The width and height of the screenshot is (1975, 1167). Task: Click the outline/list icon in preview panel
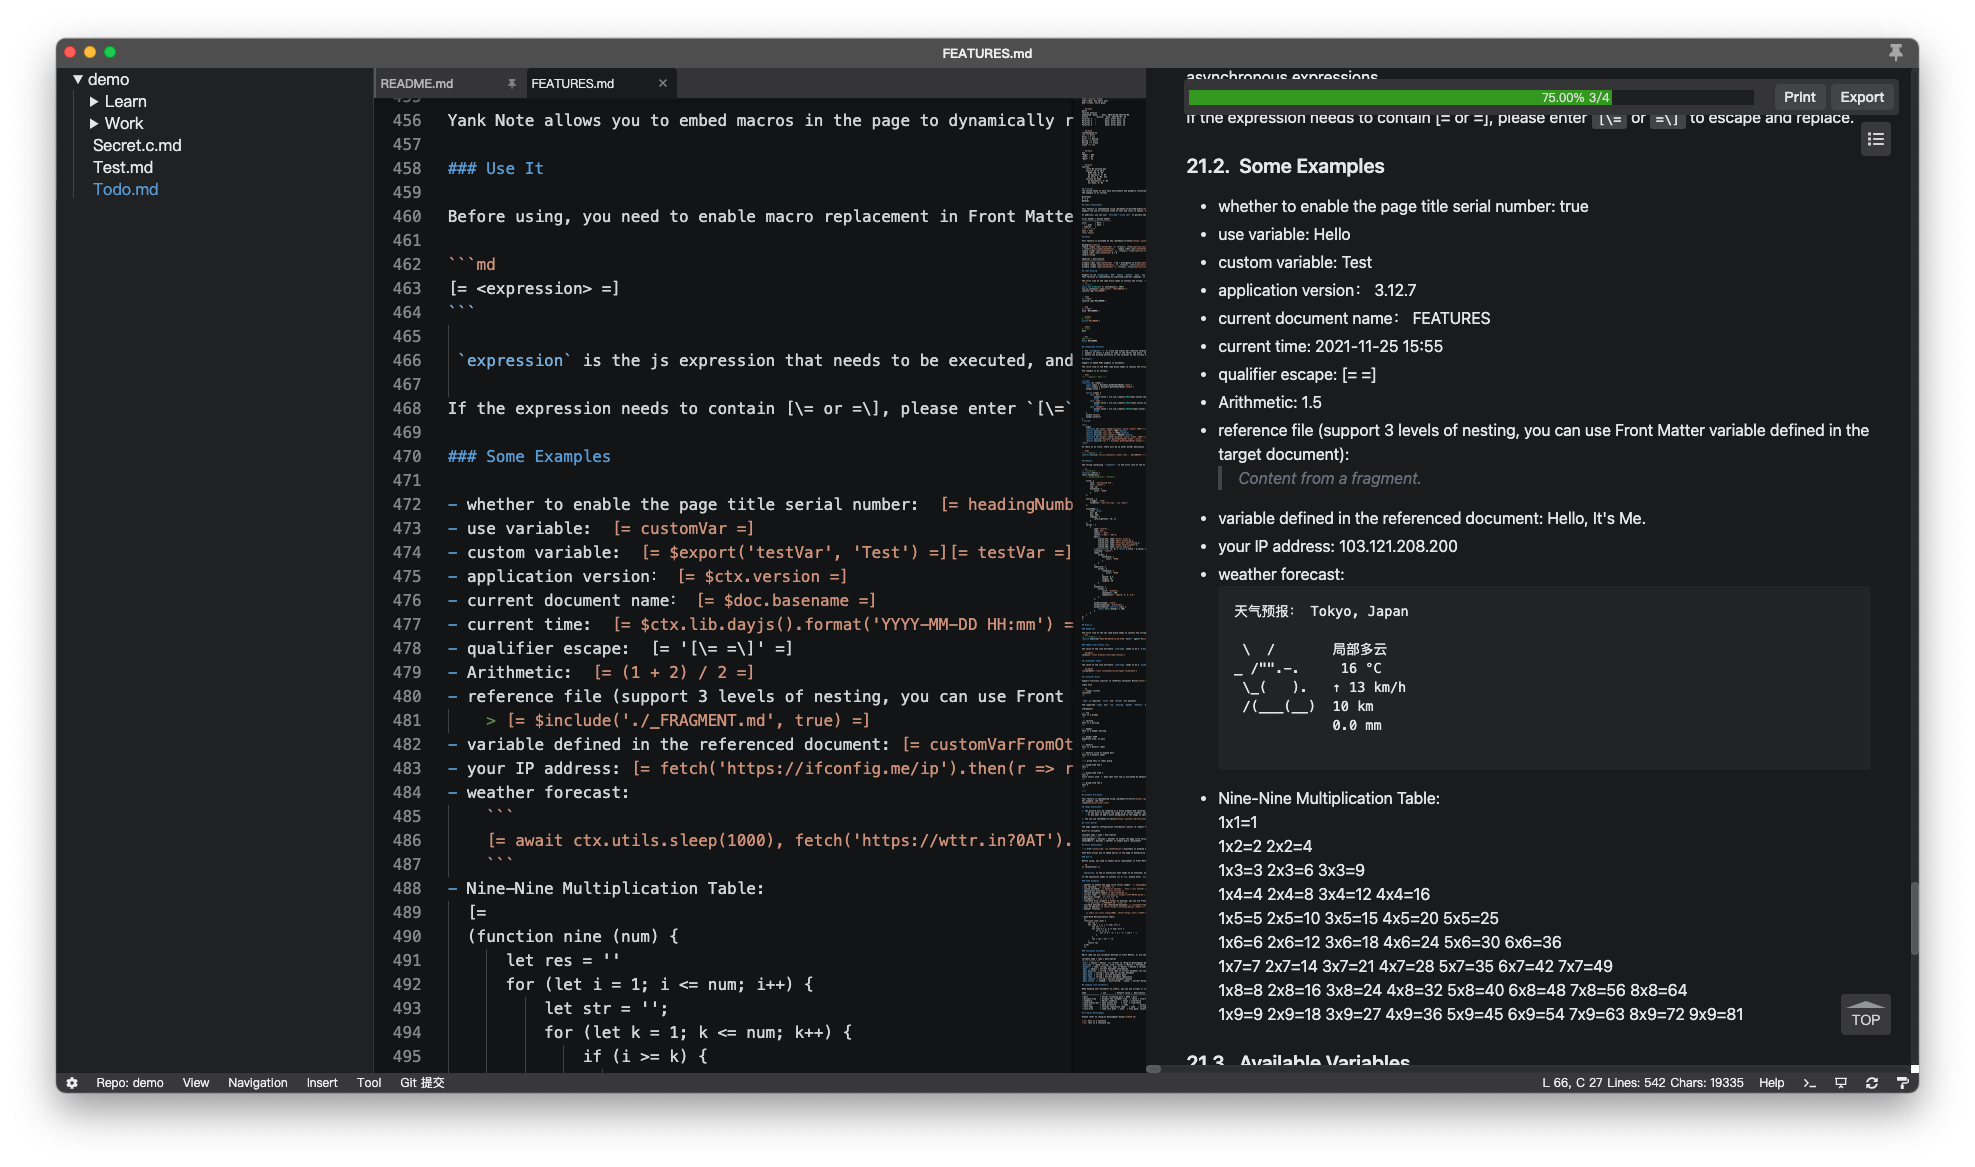click(1876, 139)
